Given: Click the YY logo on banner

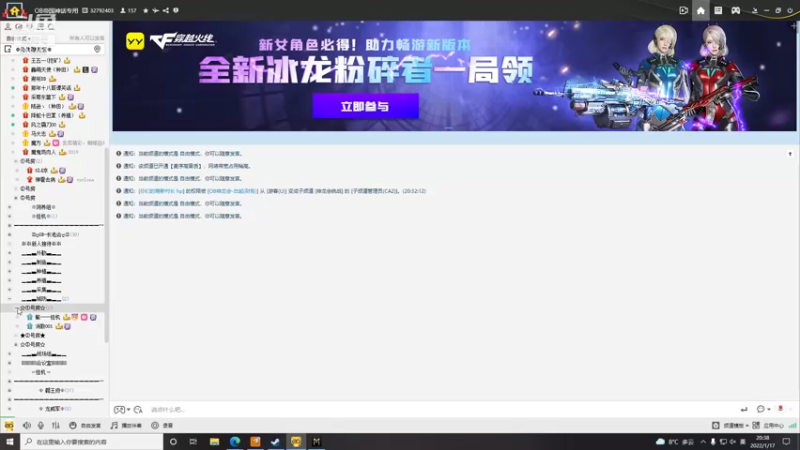Looking at the screenshot, I should coord(135,41).
